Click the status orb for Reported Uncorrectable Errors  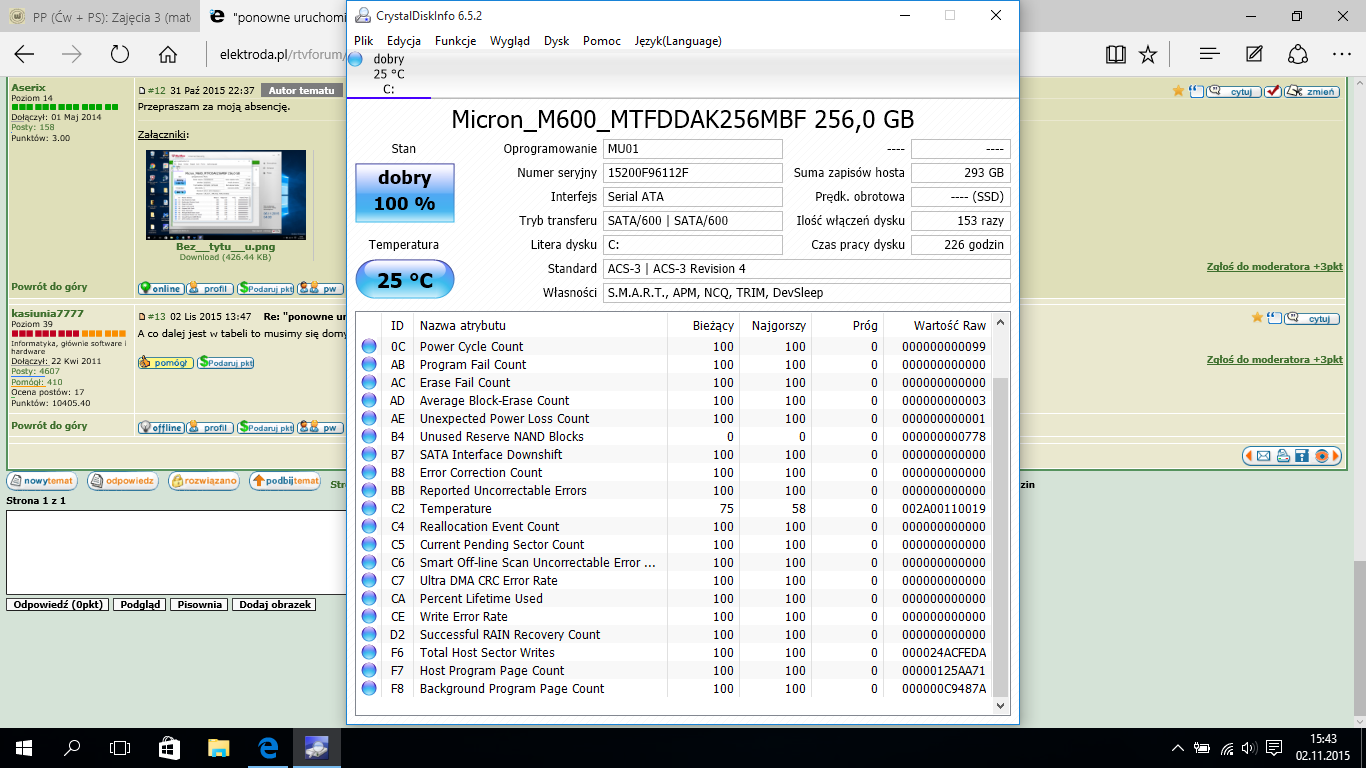coord(369,490)
